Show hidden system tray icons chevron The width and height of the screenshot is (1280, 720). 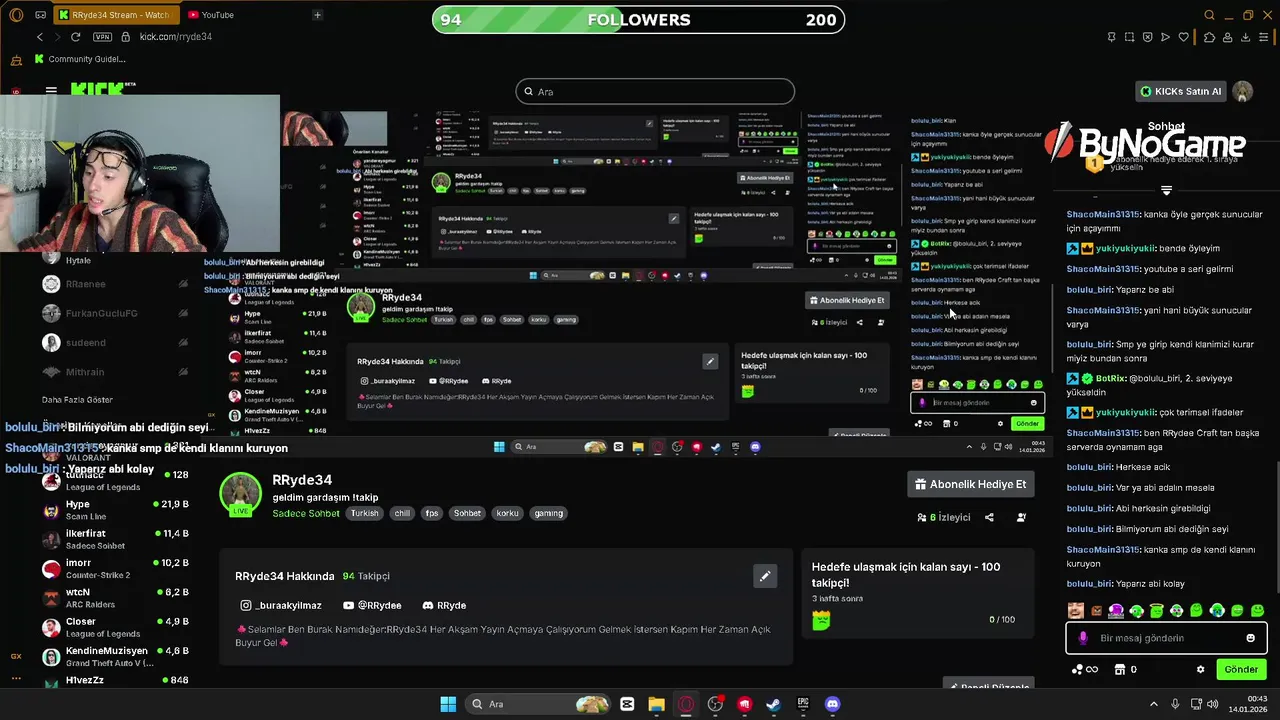pyautogui.click(x=1153, y=704)
